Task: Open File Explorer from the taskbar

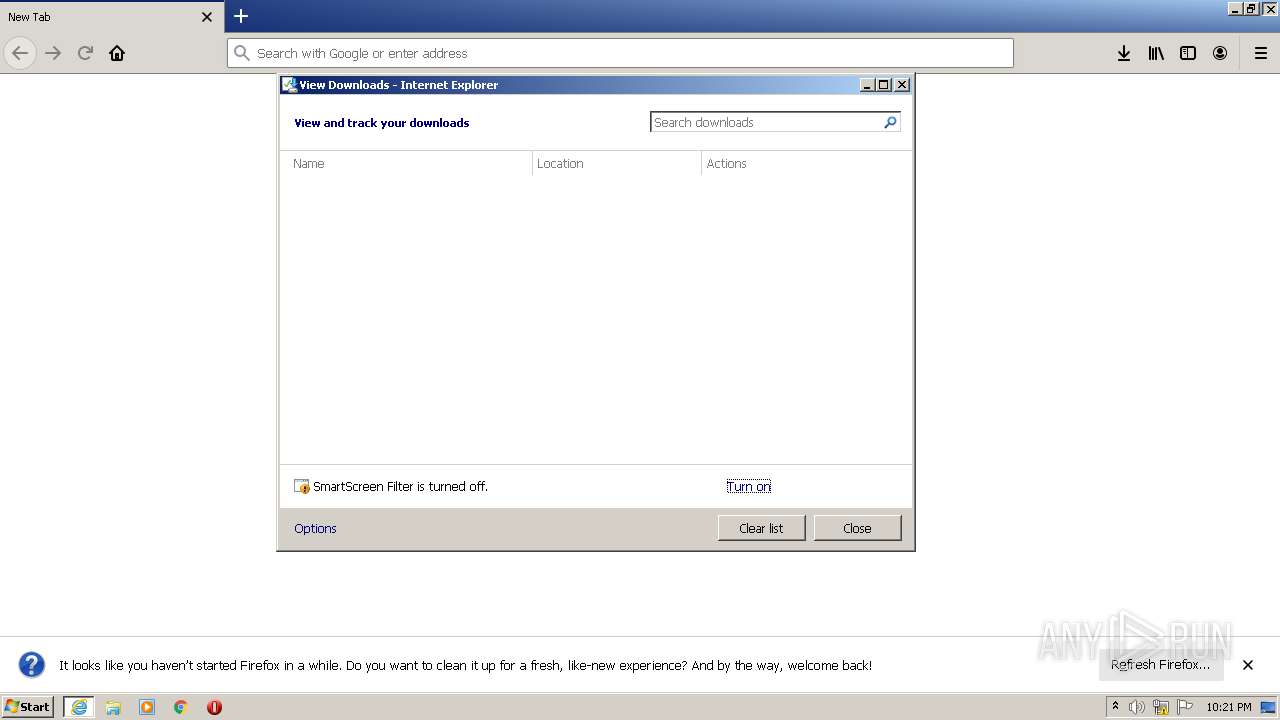Action: [113, 707]
